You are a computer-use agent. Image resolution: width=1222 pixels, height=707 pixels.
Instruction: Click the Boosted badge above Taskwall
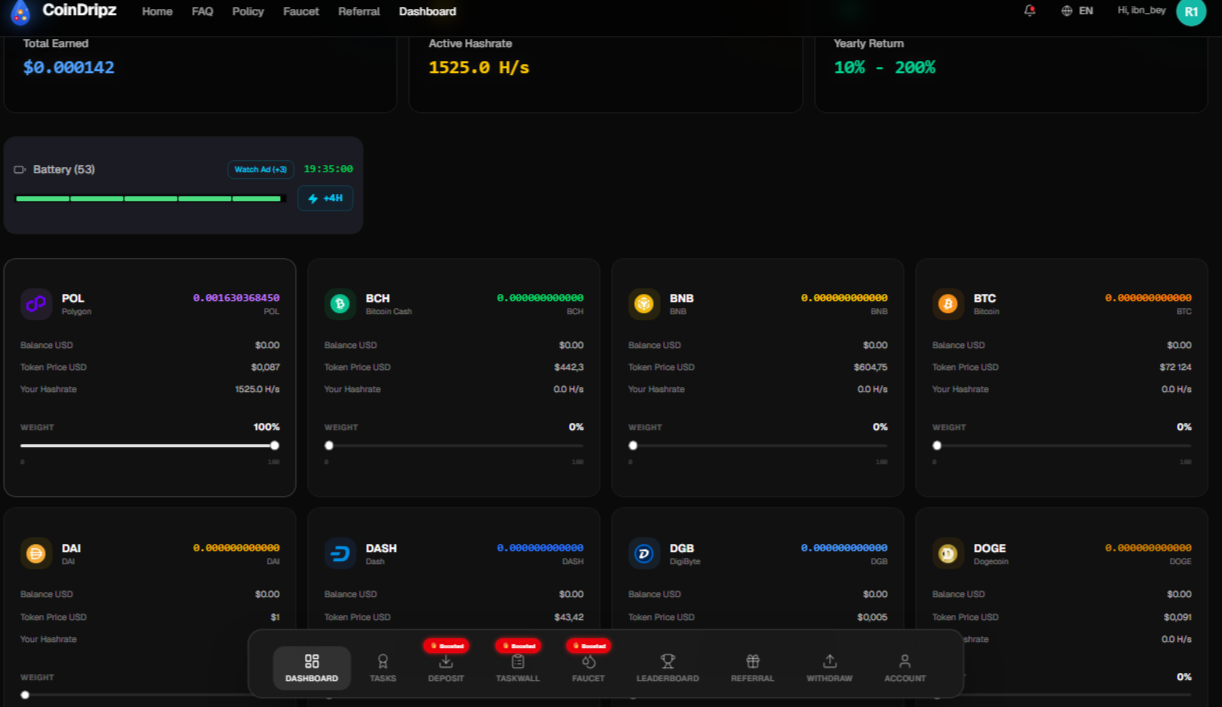coord(518,646)
